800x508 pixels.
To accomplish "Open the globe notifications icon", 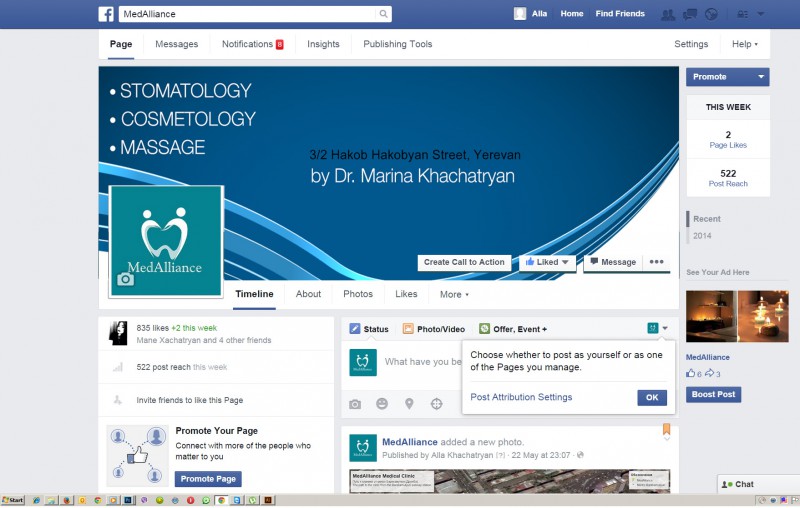I will 711,14.
